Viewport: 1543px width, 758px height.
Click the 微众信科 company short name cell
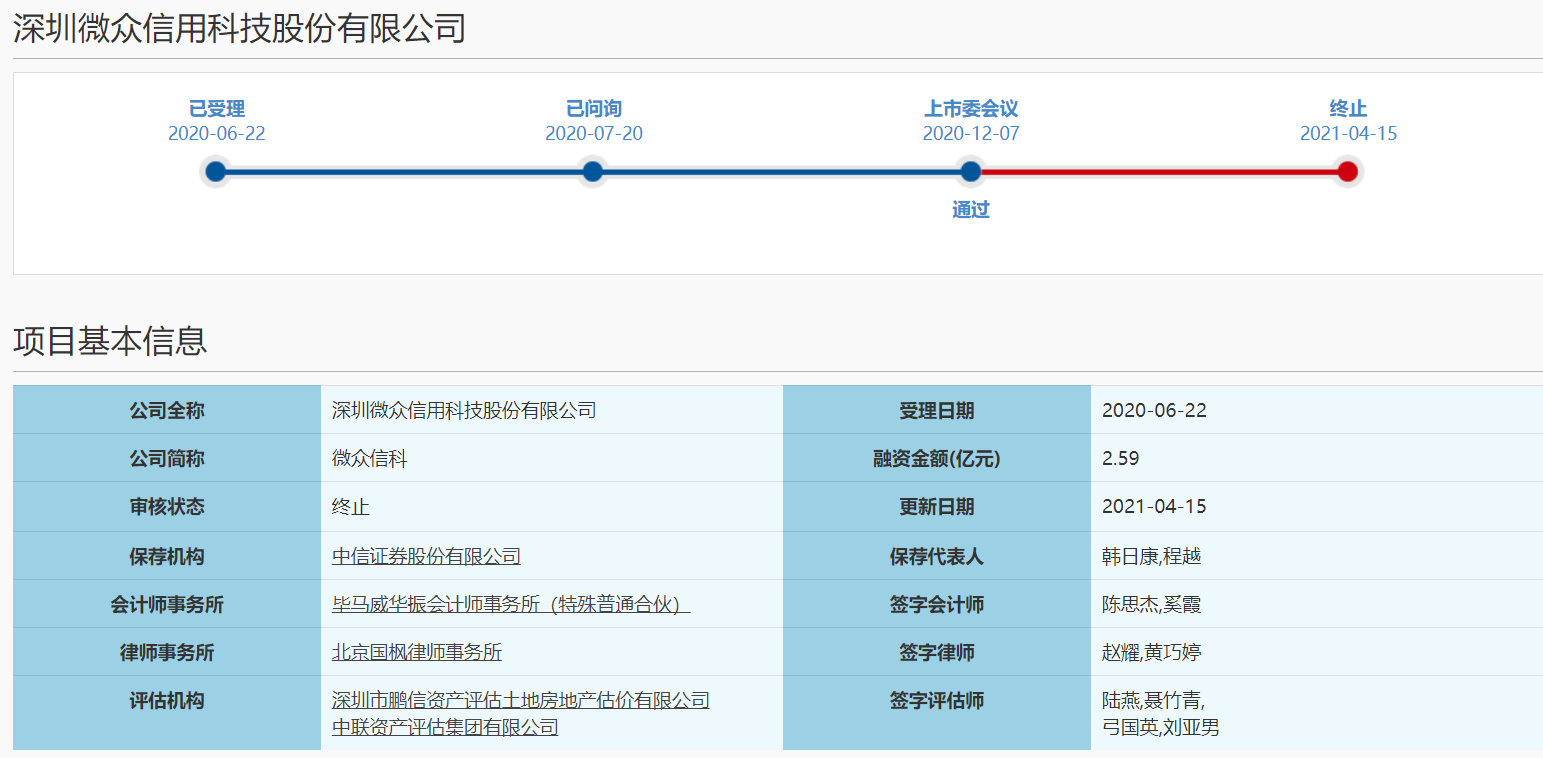coord(370,459)
